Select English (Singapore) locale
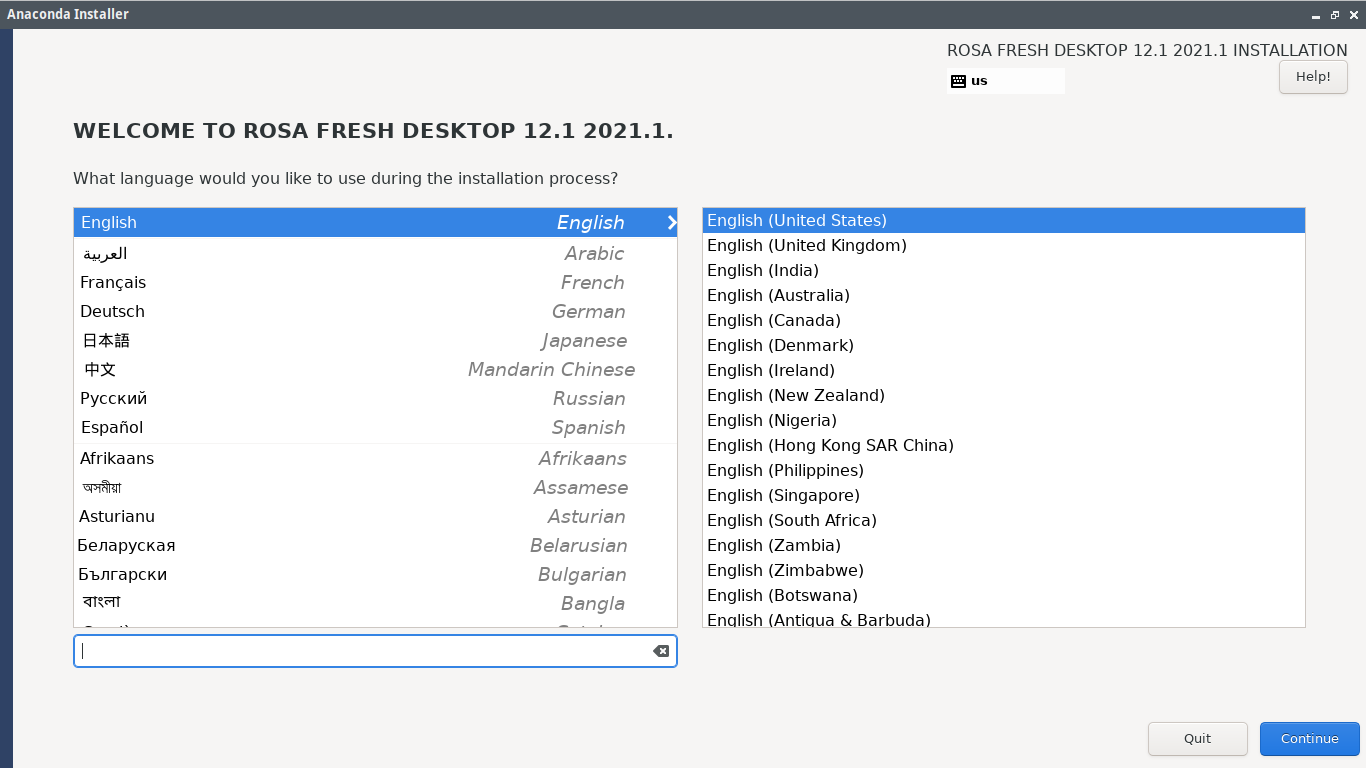The image size is (1366, 768). click(1004, 495)
